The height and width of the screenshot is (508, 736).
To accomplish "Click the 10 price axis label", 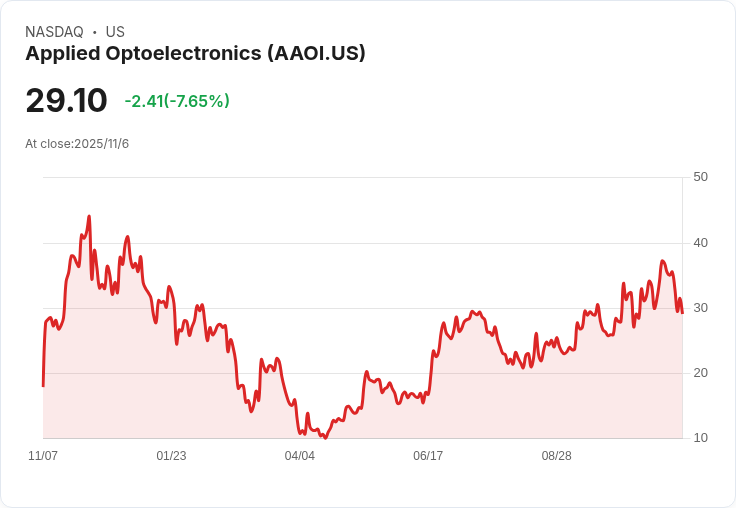I will (x=700, y=438).
